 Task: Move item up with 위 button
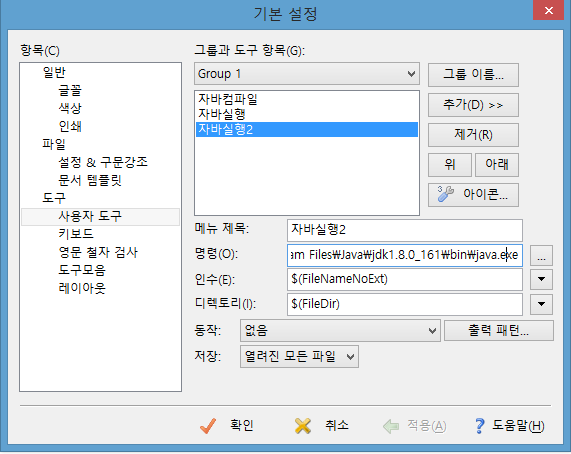[x=450, y=165]
